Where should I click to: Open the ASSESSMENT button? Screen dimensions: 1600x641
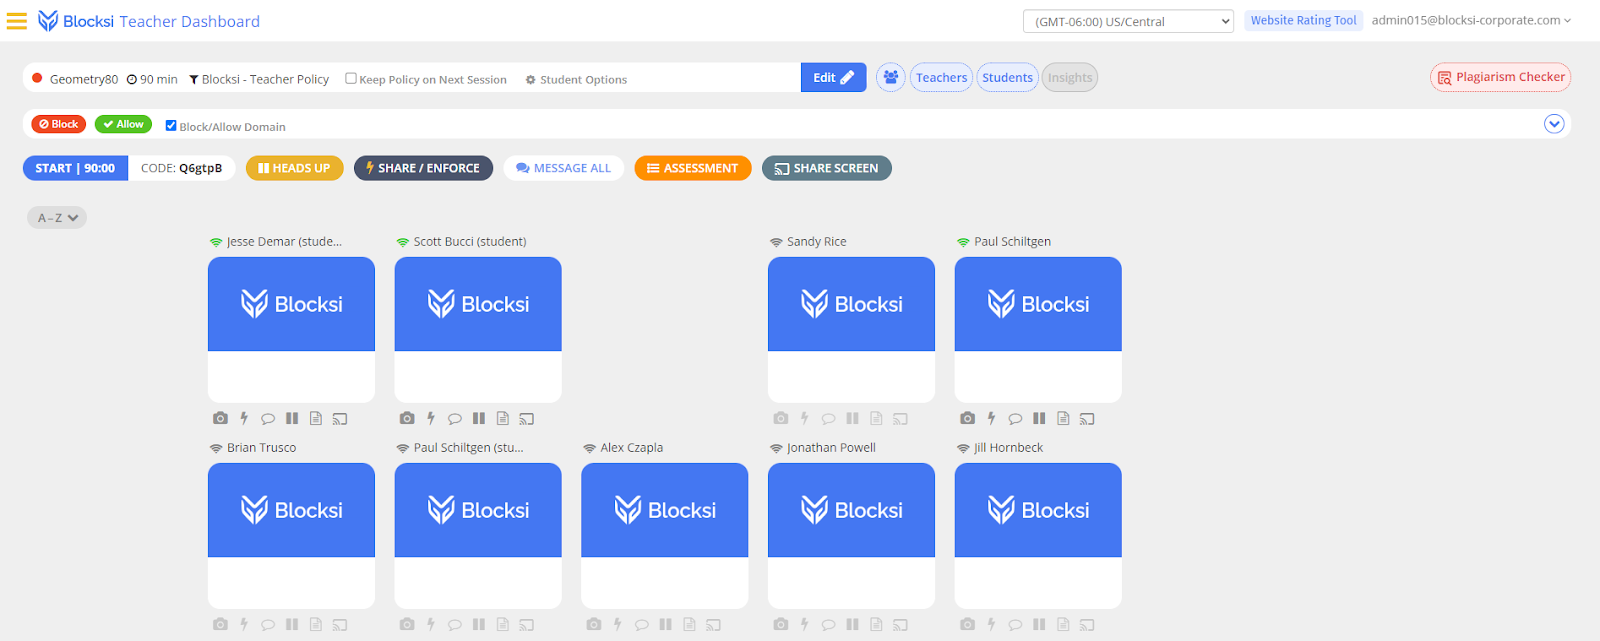pos(692,168)
